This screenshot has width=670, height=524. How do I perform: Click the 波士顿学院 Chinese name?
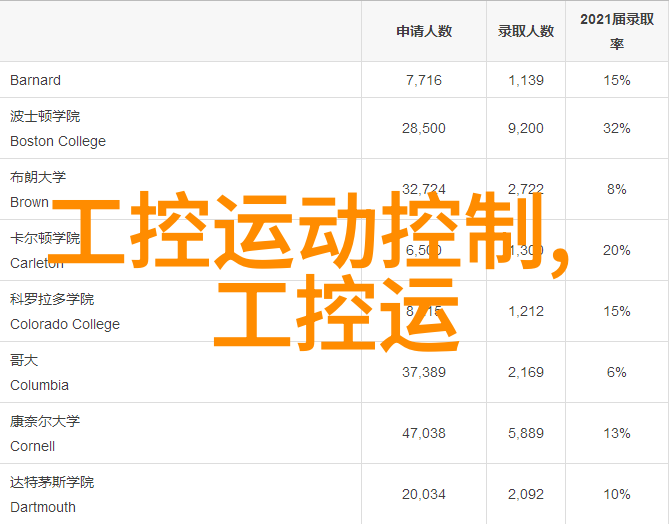coord(45,116)
